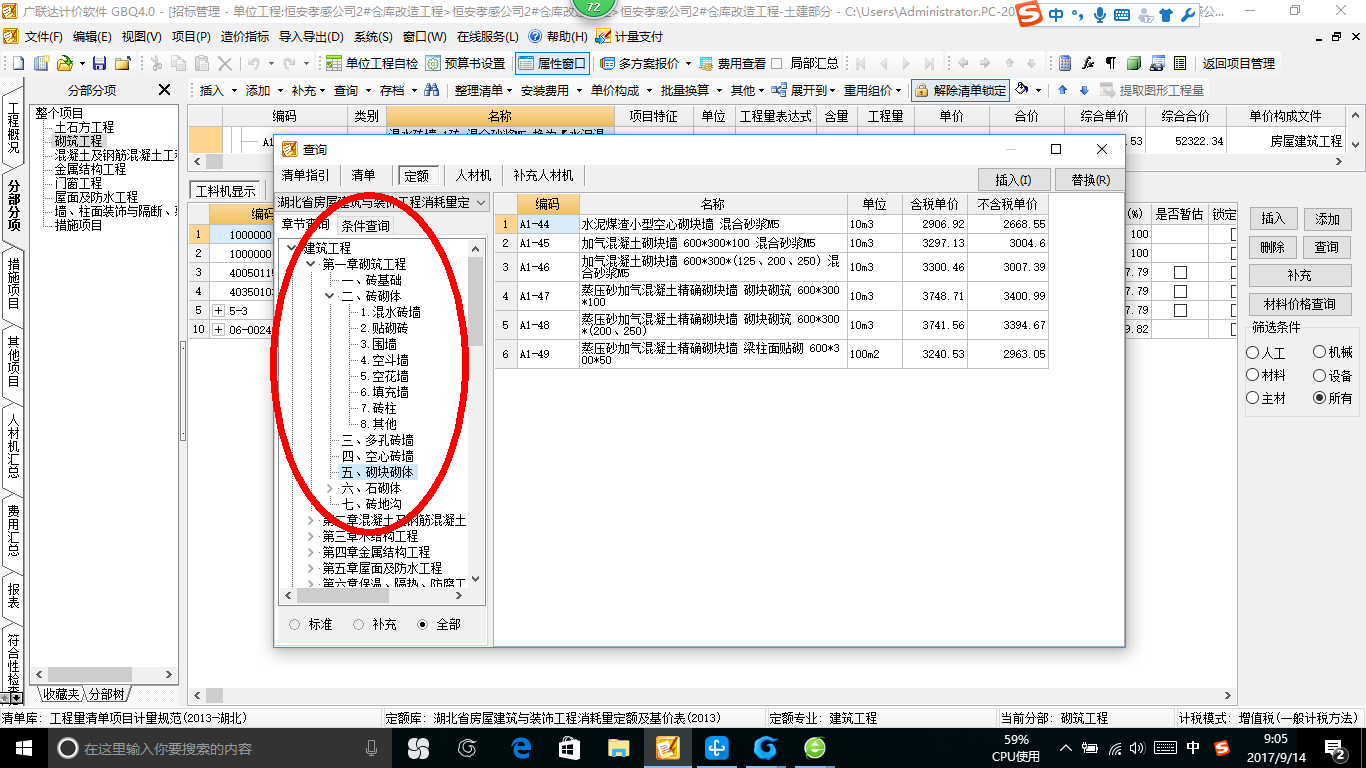
Task: Open the 造价指标 menu
Action: pyautogui.click(x=244, y=36)
